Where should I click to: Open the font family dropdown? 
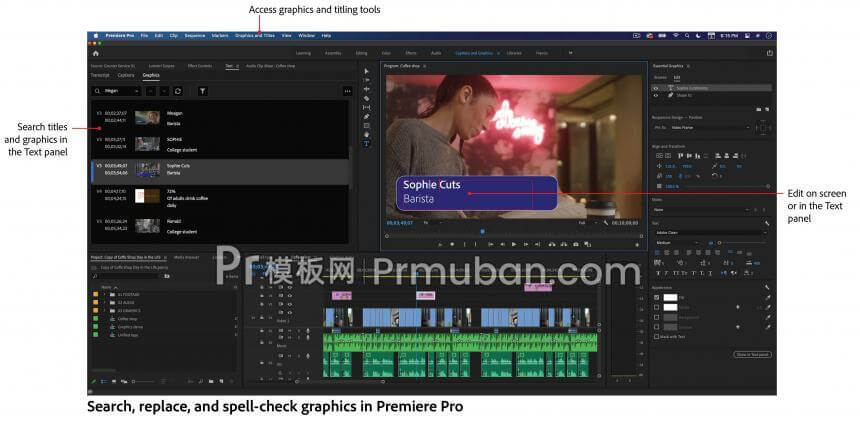coord(709,233)
